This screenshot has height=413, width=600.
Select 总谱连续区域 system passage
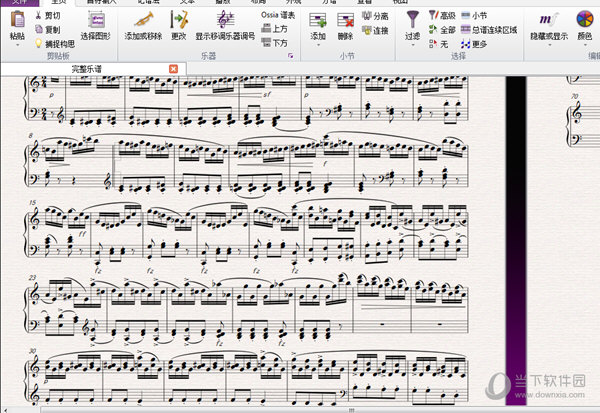click(x=489, y=29)
